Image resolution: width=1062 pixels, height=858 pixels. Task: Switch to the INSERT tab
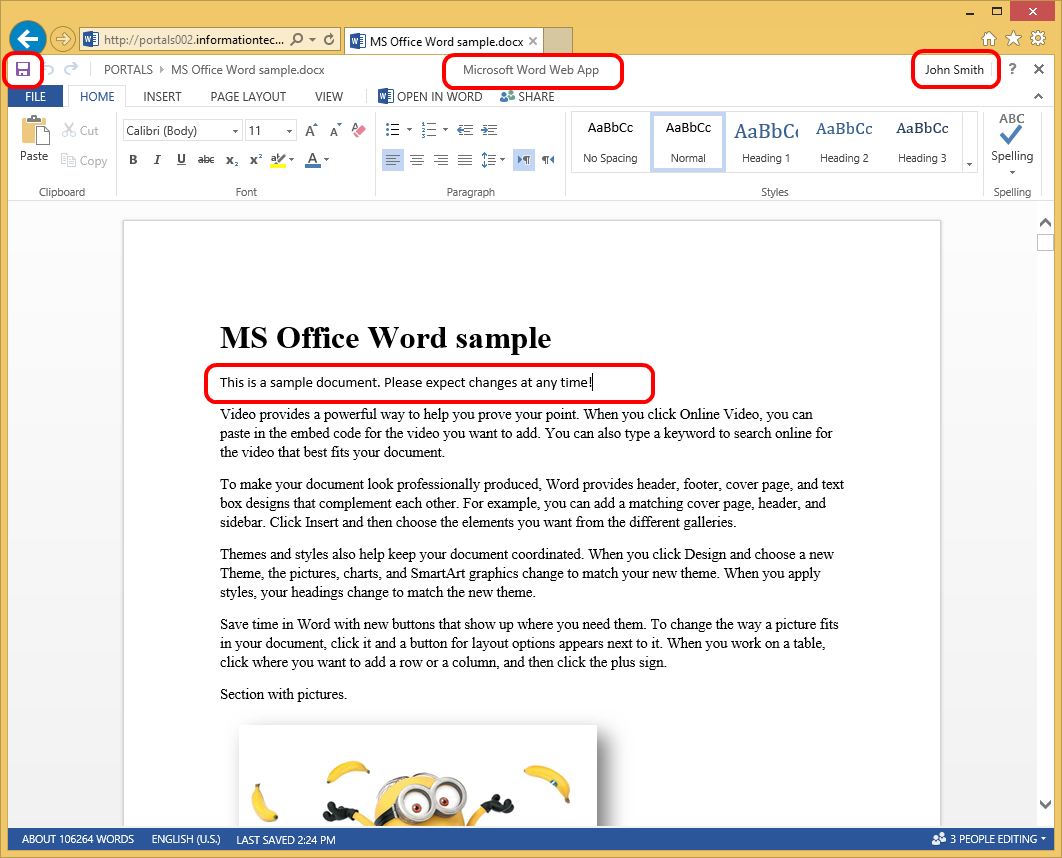pyautogui.click(x=162, y=96)
